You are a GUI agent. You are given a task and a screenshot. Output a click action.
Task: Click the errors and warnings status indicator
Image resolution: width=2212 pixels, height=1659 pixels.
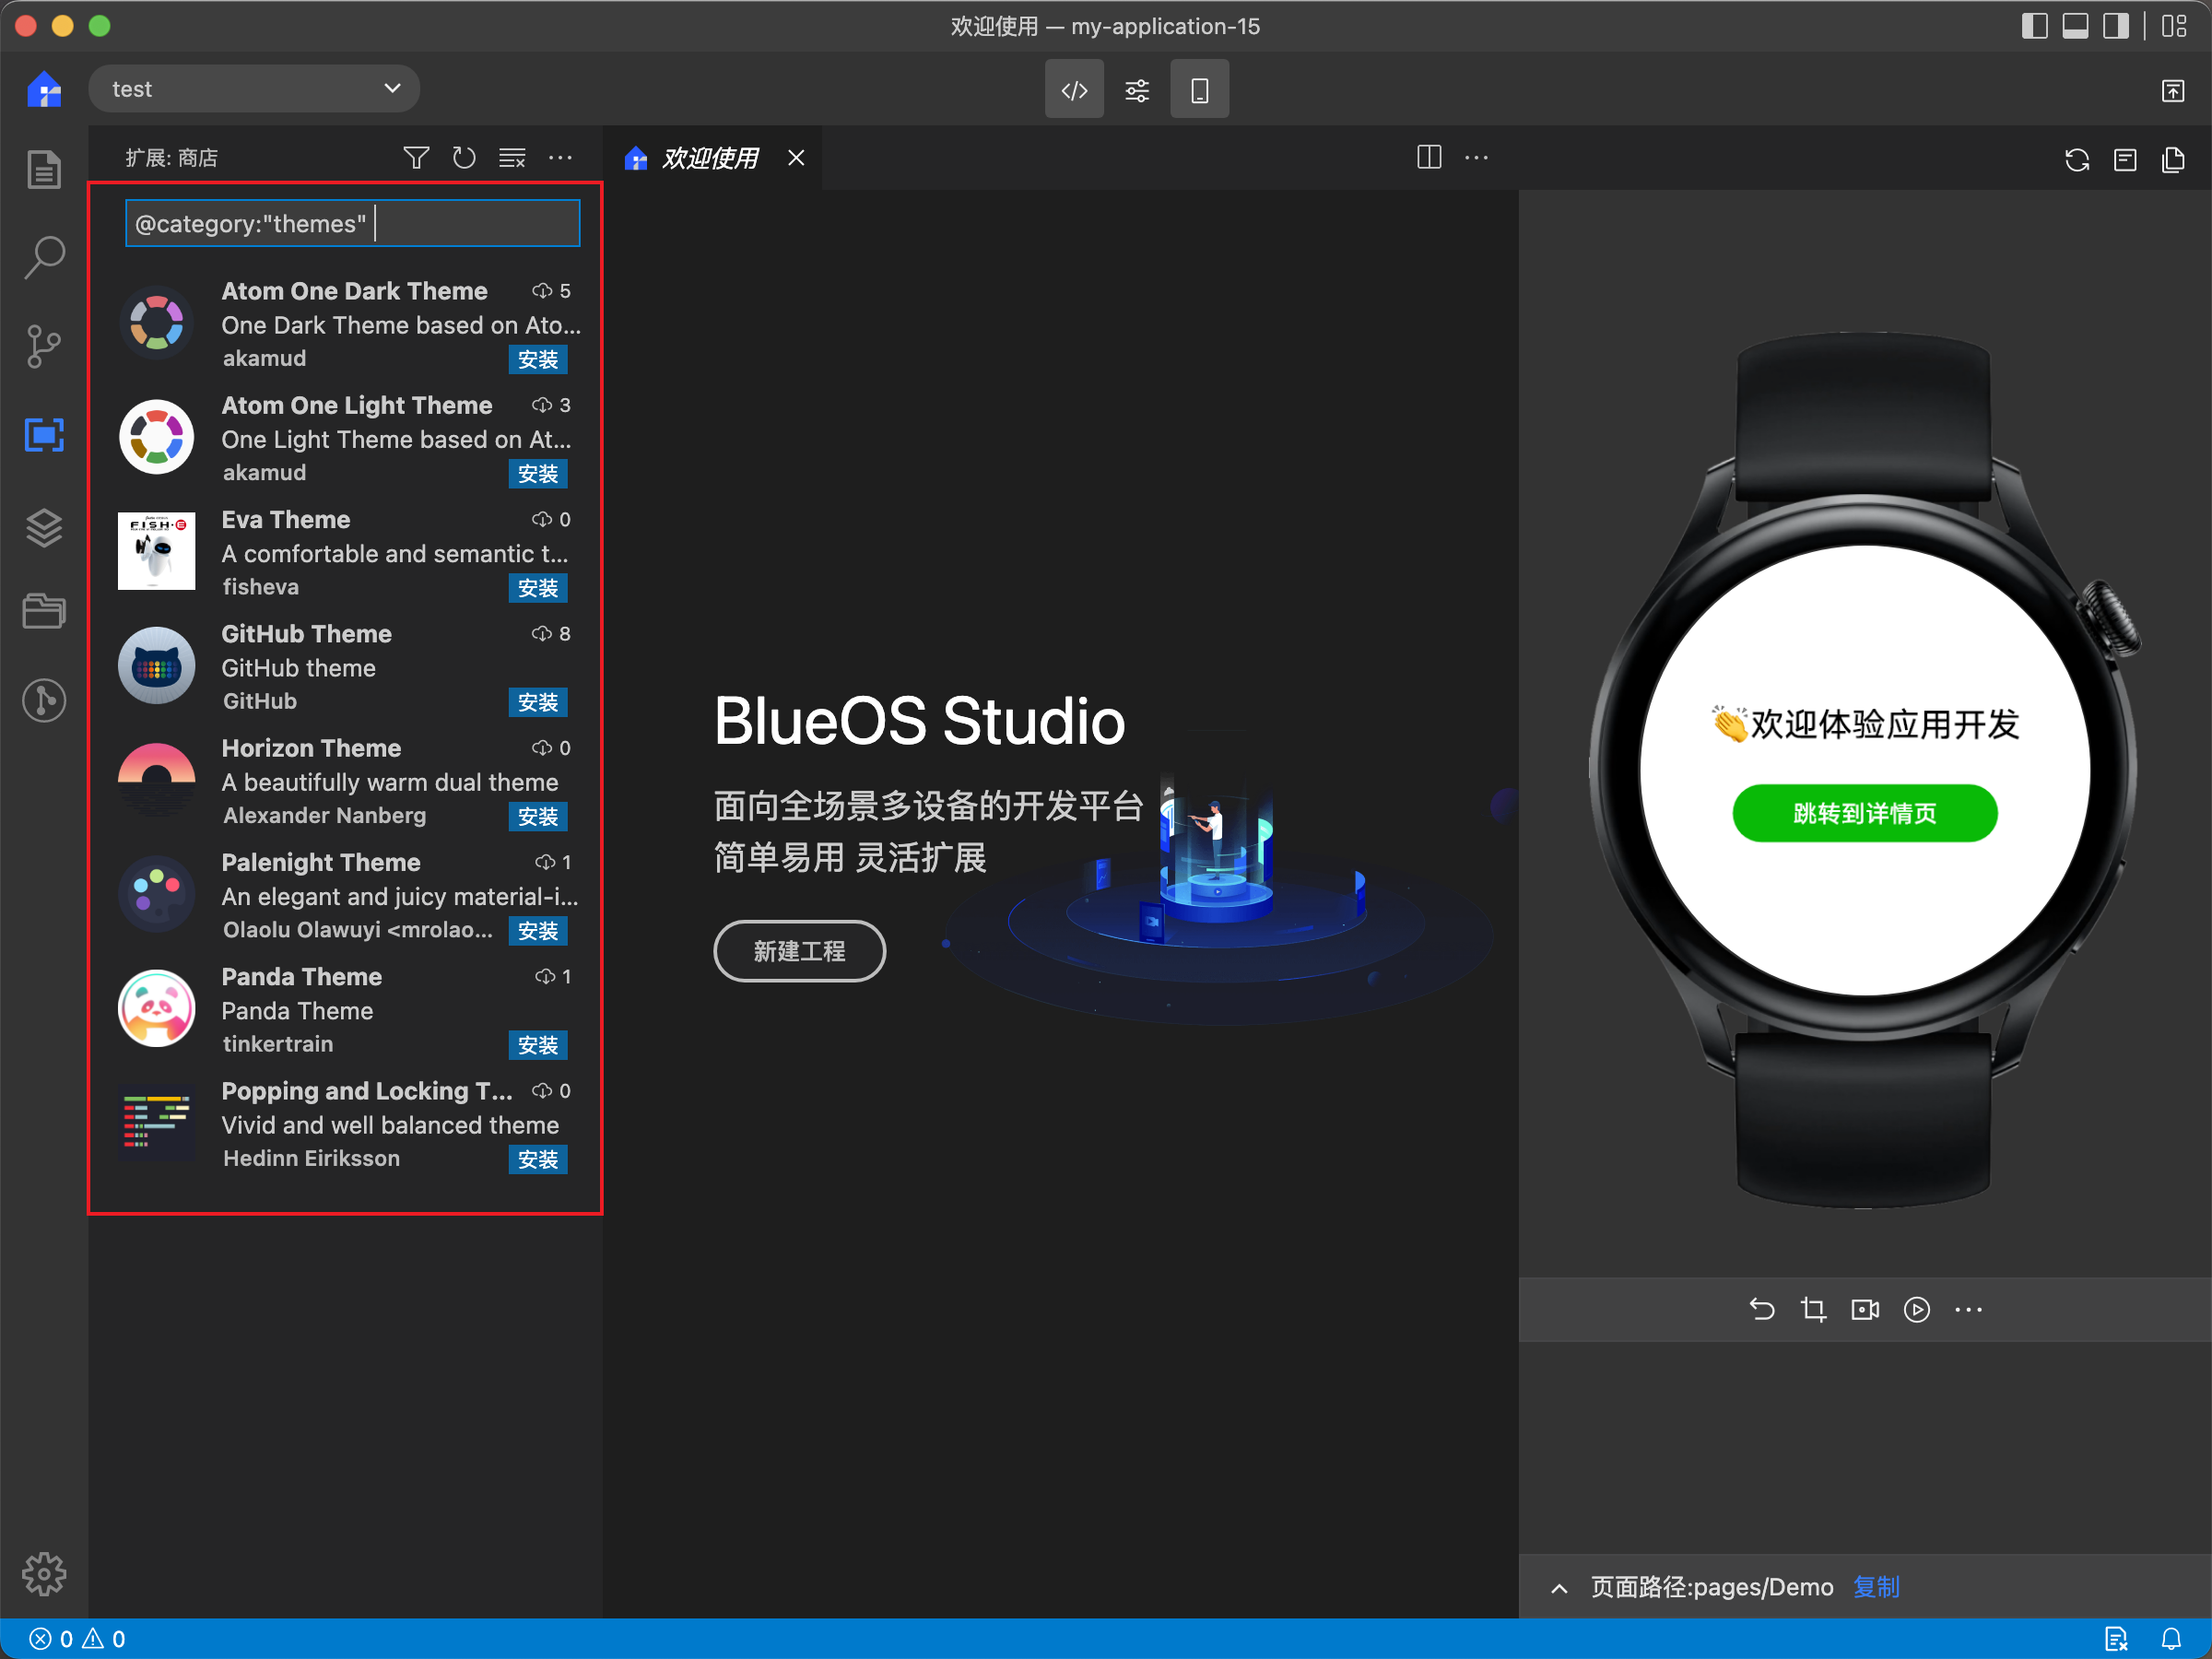(78, 1639)
